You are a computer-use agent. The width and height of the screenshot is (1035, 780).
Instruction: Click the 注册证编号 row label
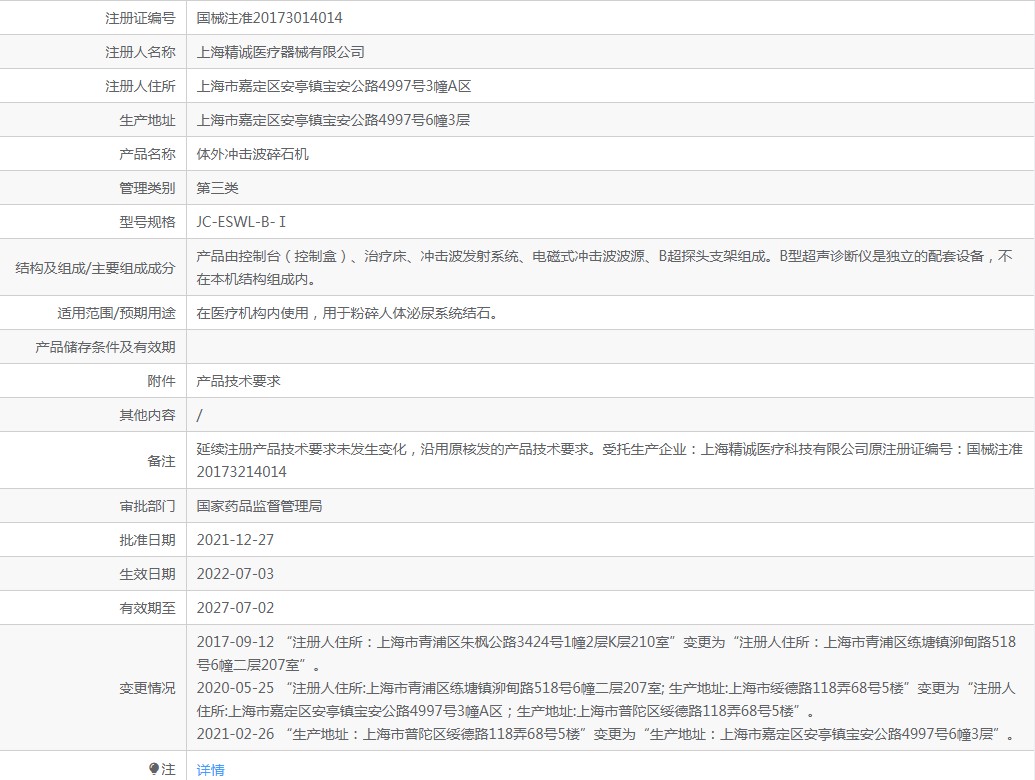pos(141,18)
